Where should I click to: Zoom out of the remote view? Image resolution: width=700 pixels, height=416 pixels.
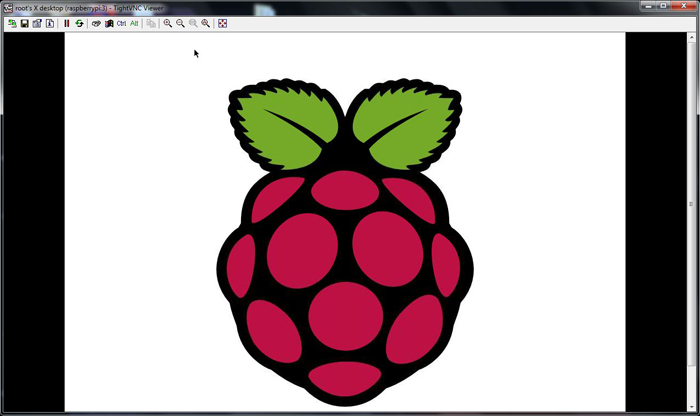click(180, 24)
